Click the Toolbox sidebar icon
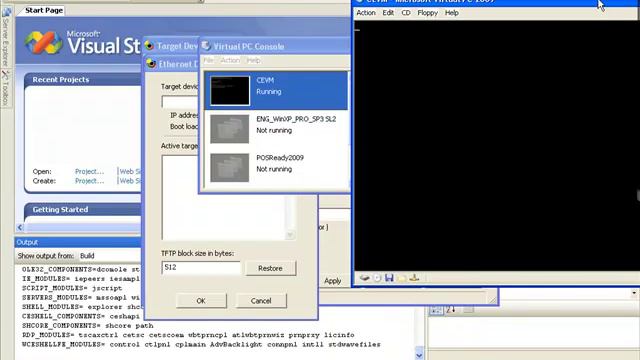Viewport: 640px width, 360px height. 6,75
